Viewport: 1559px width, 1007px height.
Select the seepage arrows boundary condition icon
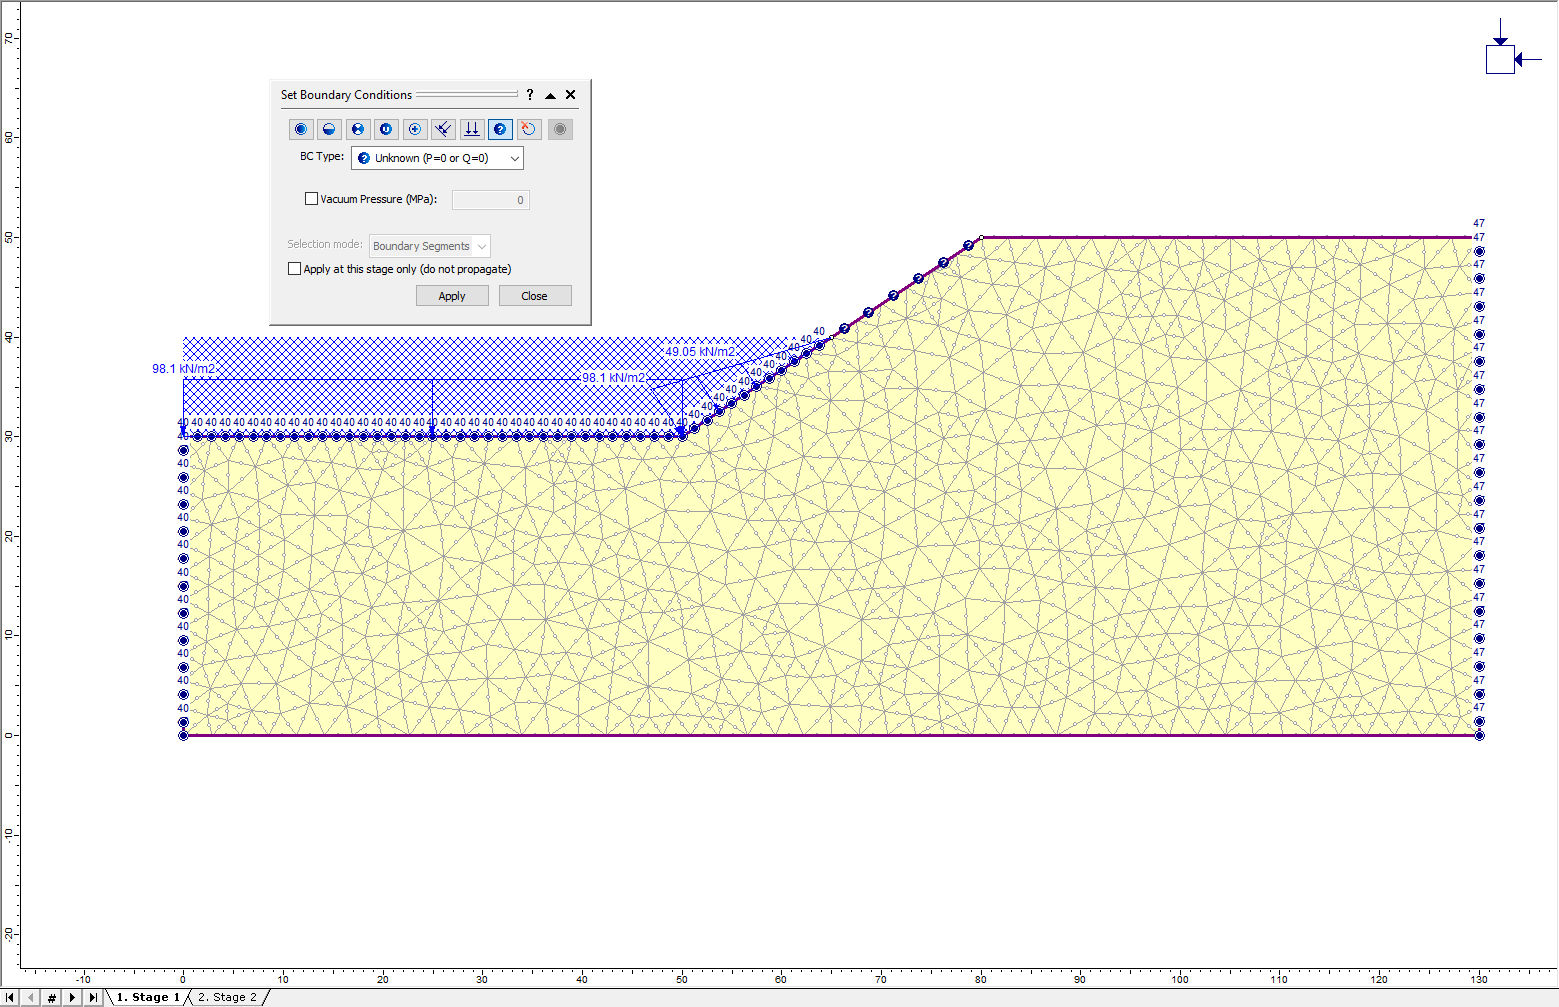(x=443, y=129)
